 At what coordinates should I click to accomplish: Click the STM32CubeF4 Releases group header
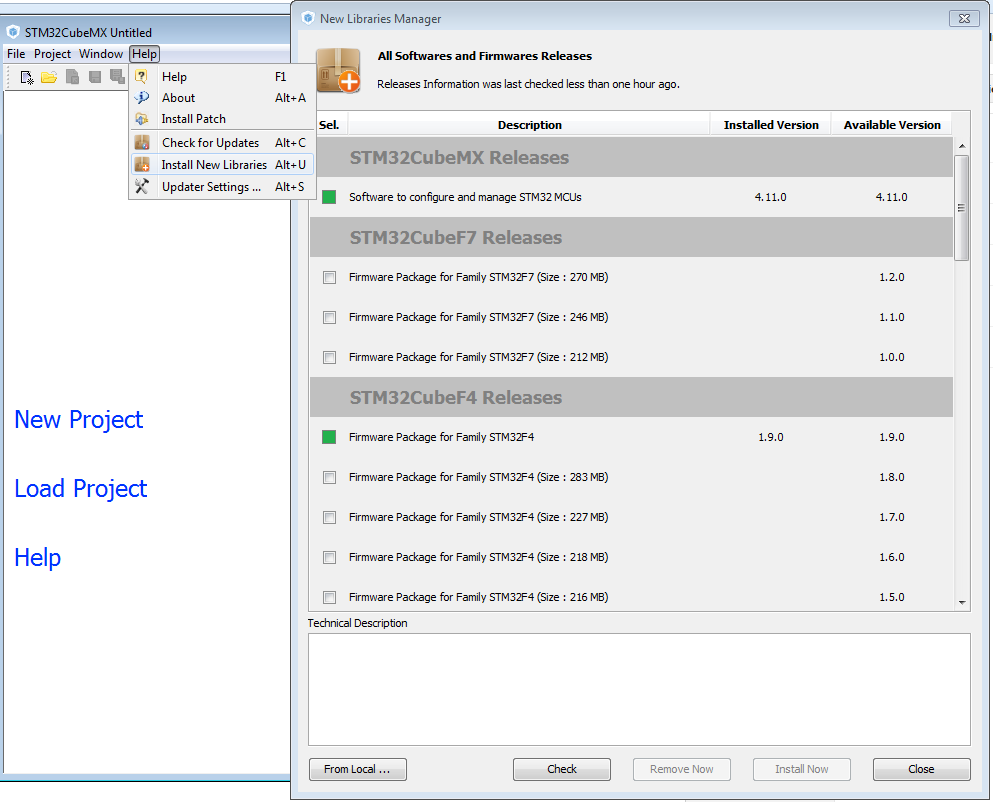click(x=631, y=397)
